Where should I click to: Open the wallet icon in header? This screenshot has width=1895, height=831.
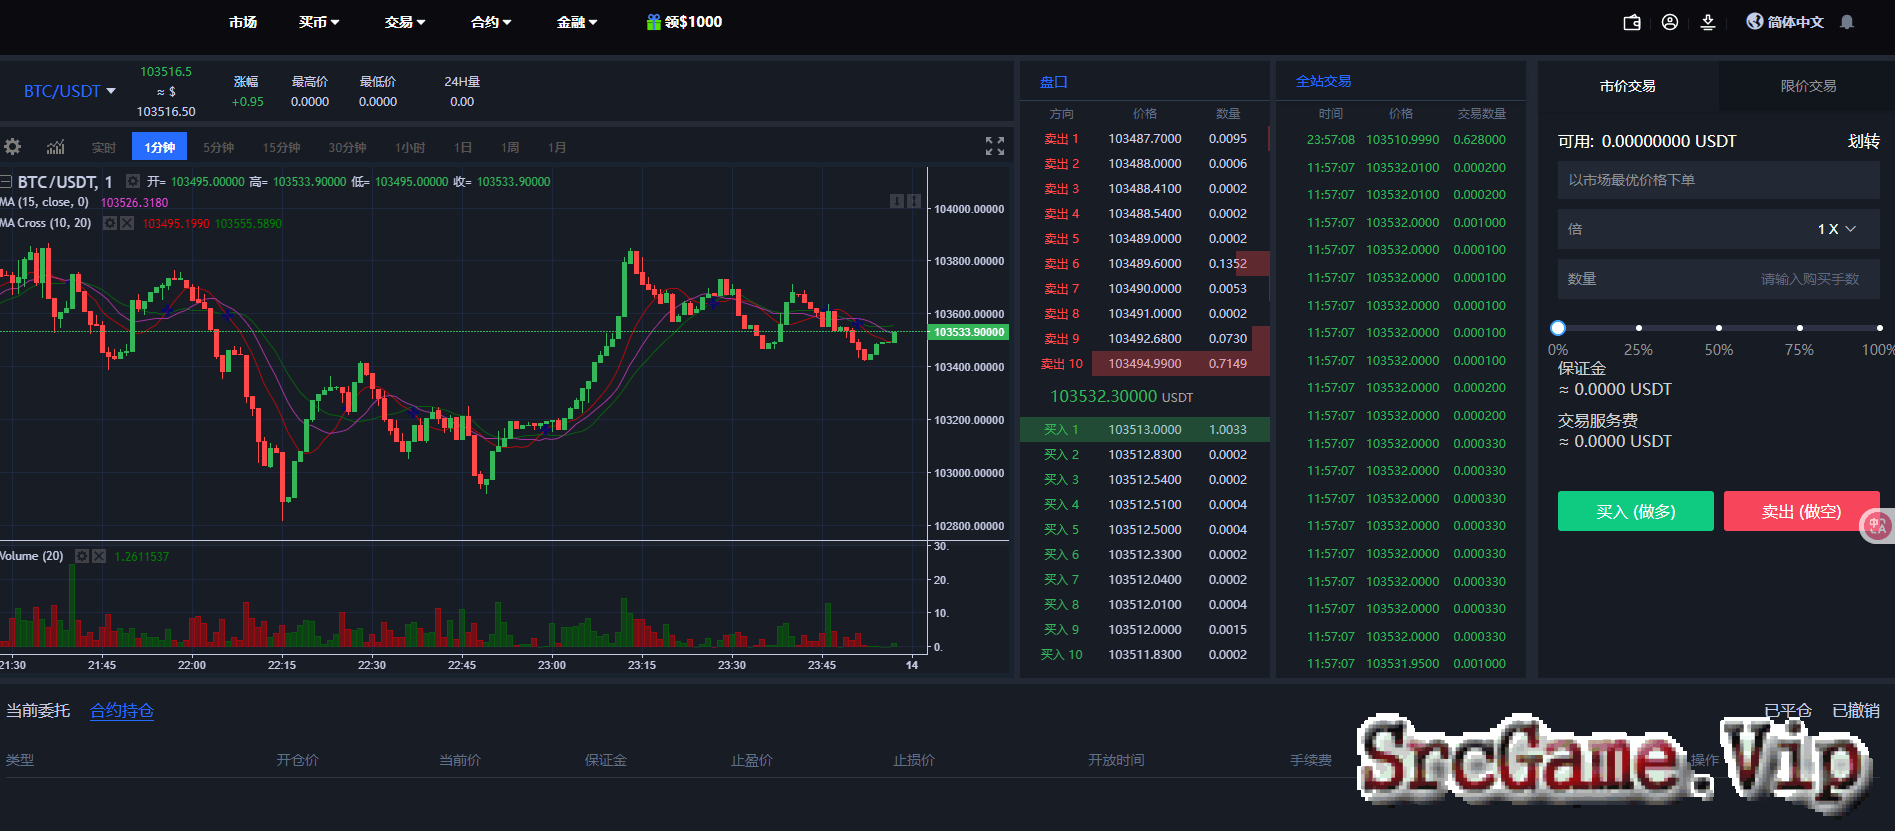pos(1632,22)
